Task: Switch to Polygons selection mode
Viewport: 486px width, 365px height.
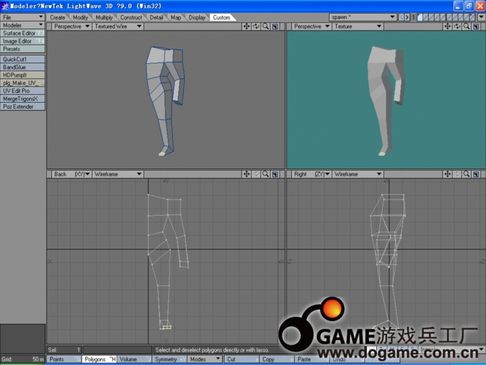Action: click(x=99, y=359)
